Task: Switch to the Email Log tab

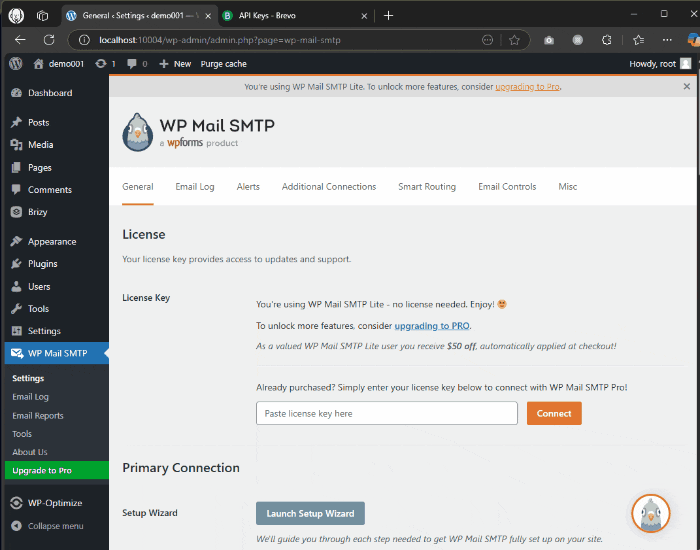Action: [195, 187]
